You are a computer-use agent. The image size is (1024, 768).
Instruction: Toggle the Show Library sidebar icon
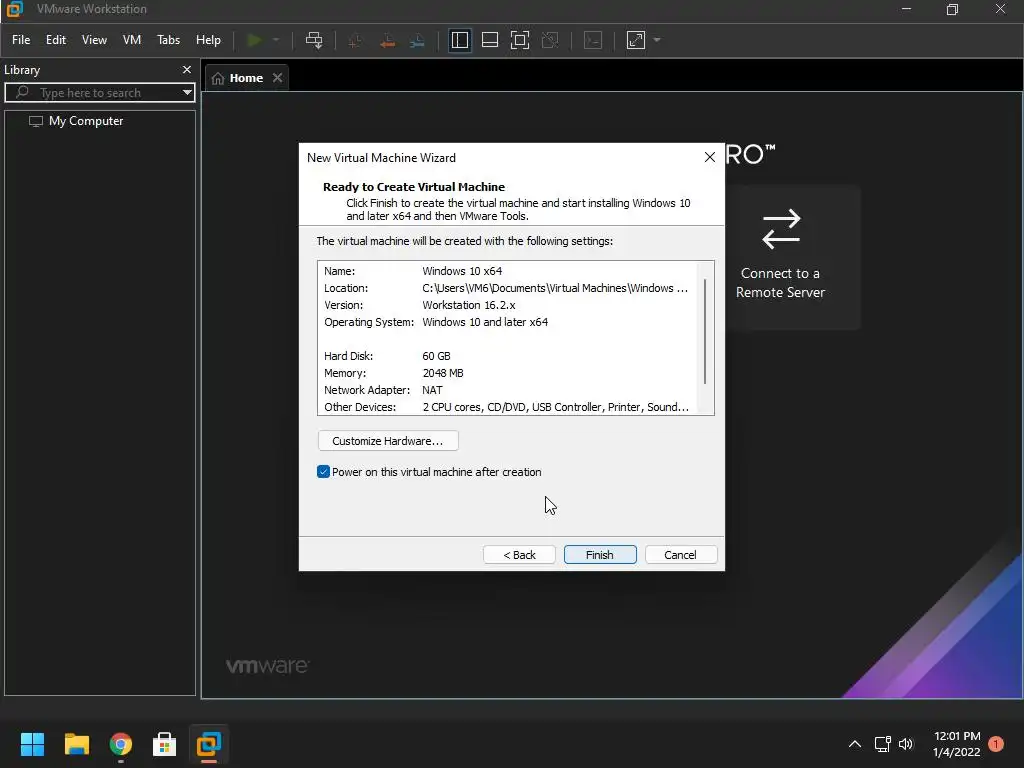[x=460, y=40]
